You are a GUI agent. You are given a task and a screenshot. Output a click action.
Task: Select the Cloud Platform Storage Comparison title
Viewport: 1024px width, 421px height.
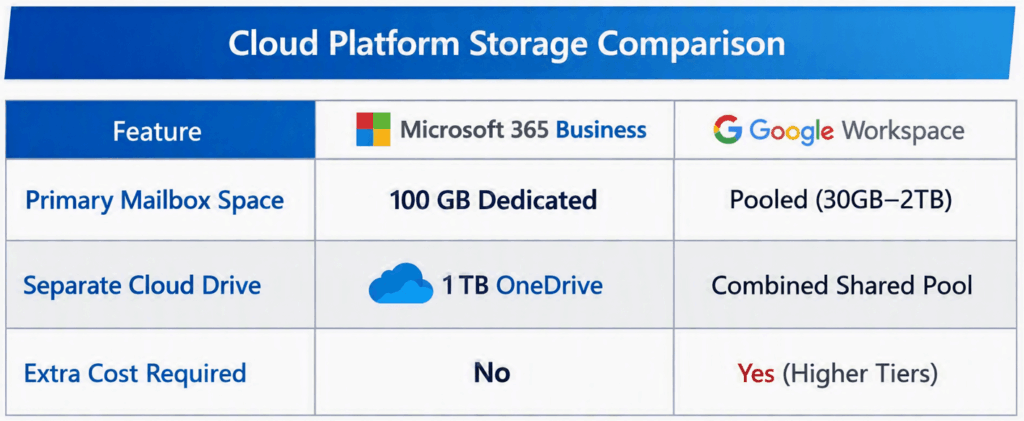pos(507,43)
